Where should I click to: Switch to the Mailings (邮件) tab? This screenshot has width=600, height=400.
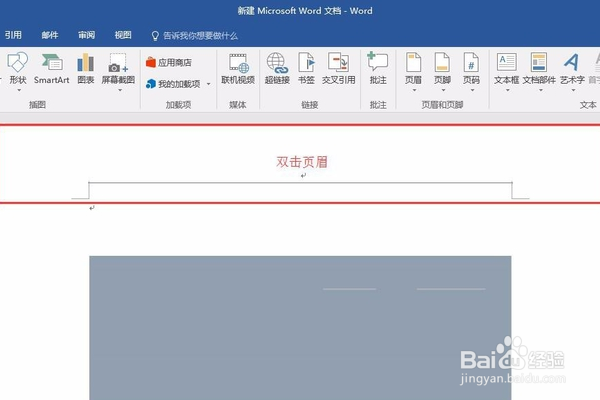[50, 35]
